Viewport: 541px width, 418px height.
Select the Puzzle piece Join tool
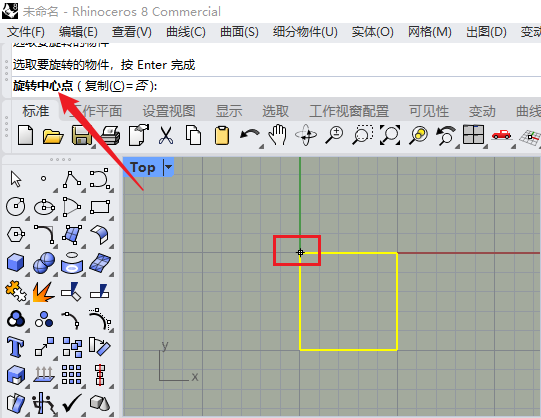[16, 291]
